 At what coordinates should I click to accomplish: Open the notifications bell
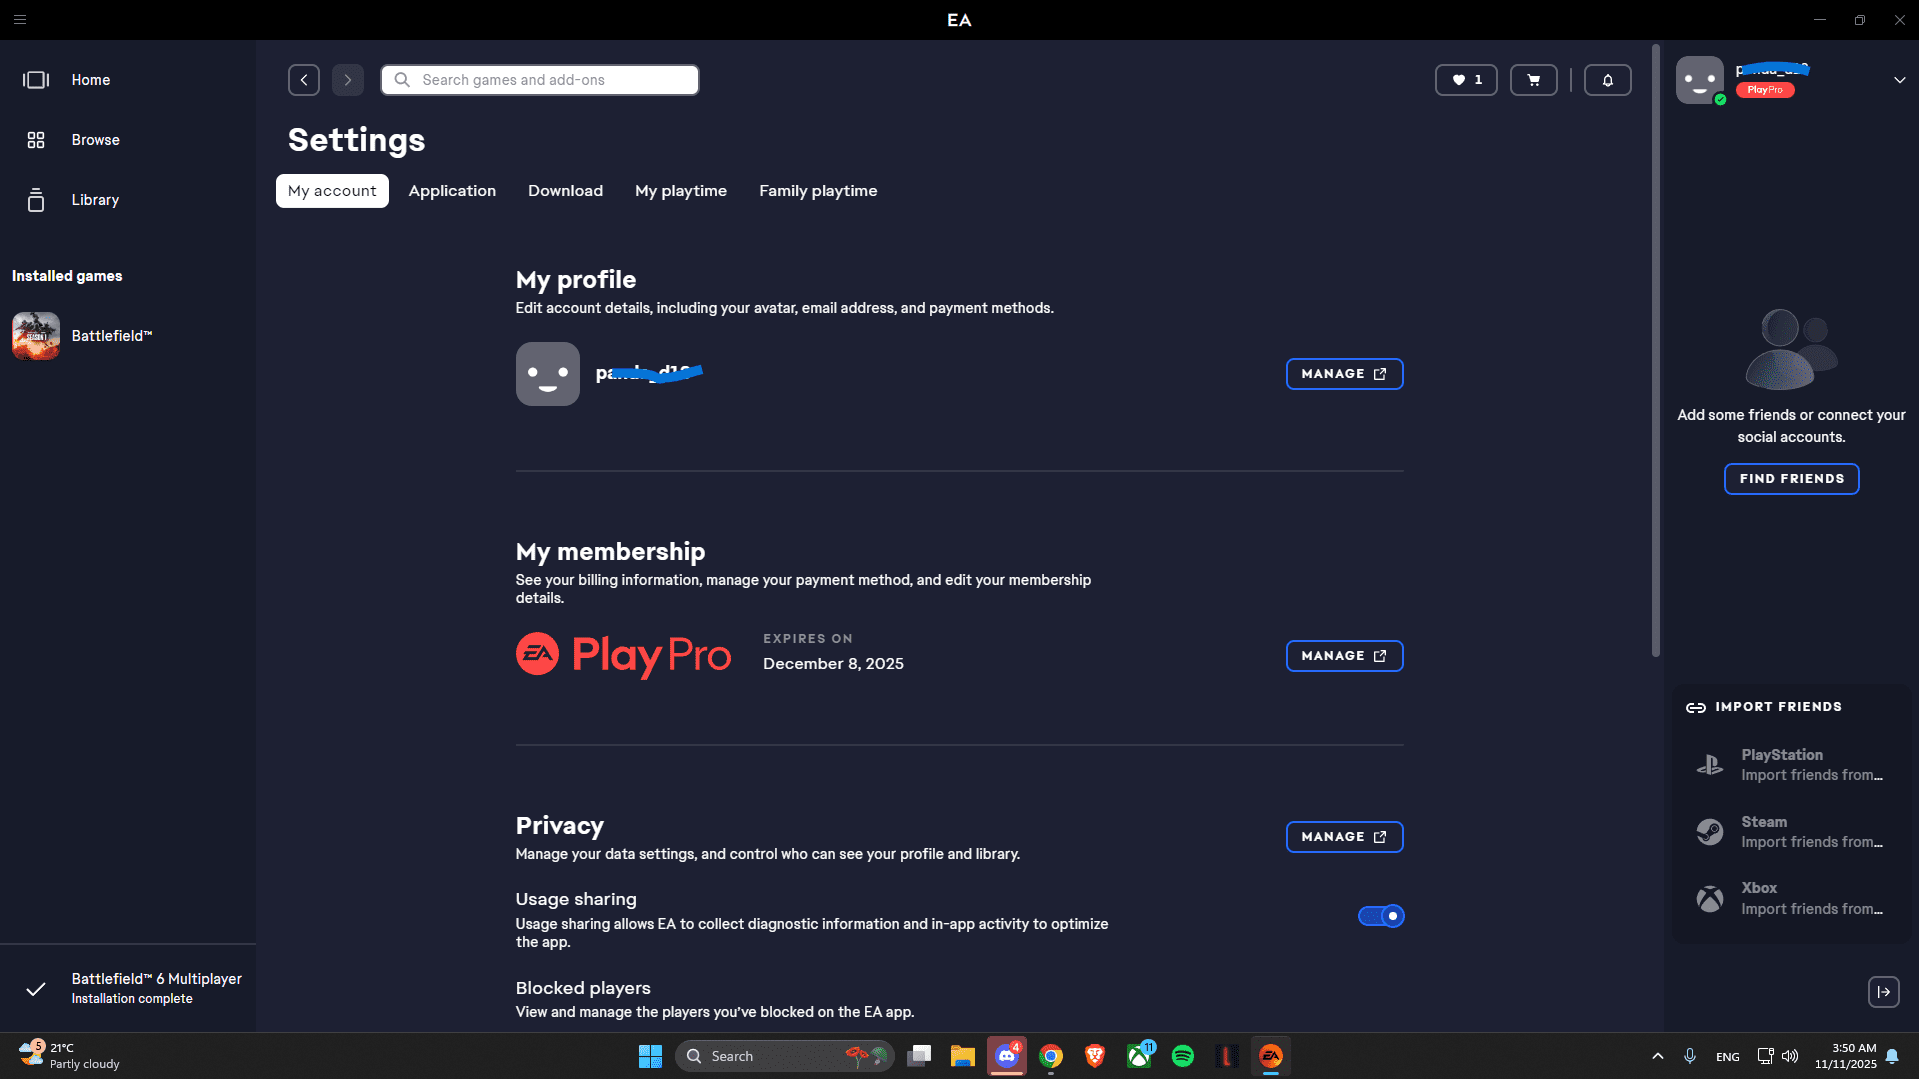(x=1607, y=80)
